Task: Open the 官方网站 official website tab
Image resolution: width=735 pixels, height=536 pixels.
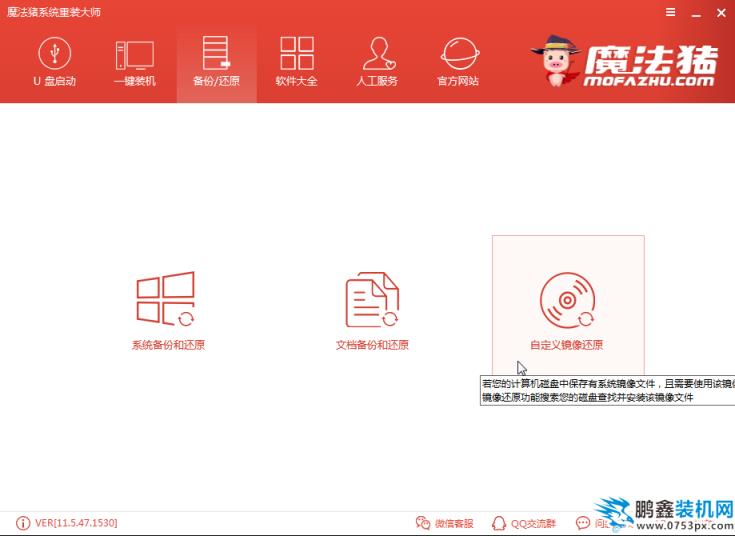Action: (459, 62)
